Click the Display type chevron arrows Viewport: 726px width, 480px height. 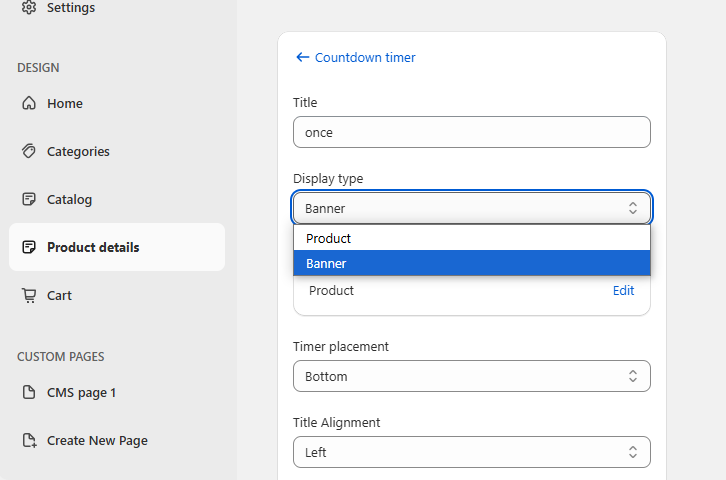[x=632, y=208]
